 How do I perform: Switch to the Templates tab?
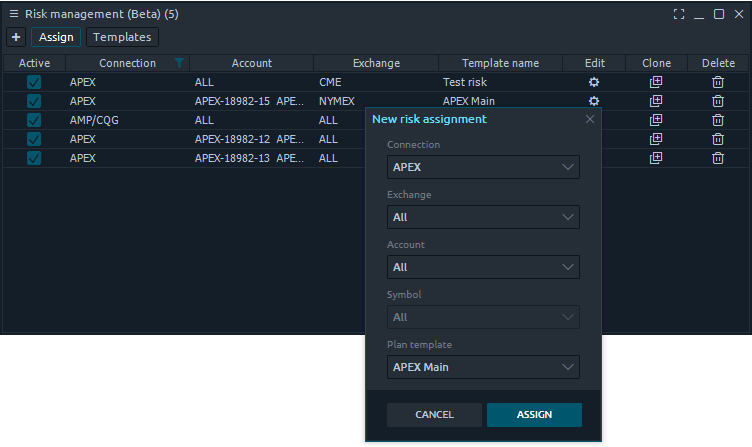(x=122, y=37)
